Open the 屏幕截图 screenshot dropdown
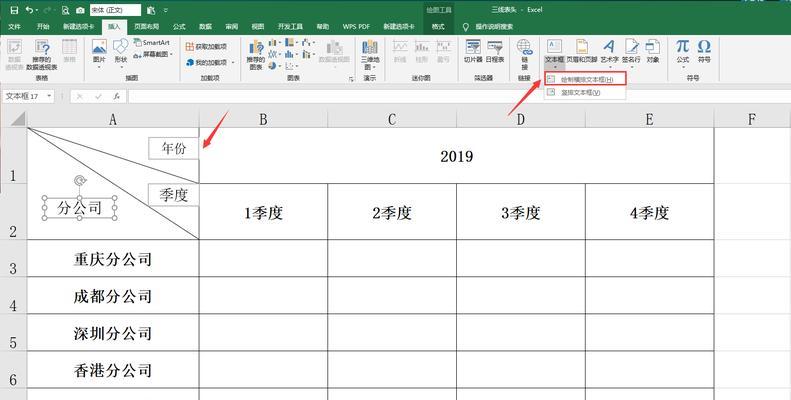The height and width of the screenshot is (400, 791). [153, 54]
